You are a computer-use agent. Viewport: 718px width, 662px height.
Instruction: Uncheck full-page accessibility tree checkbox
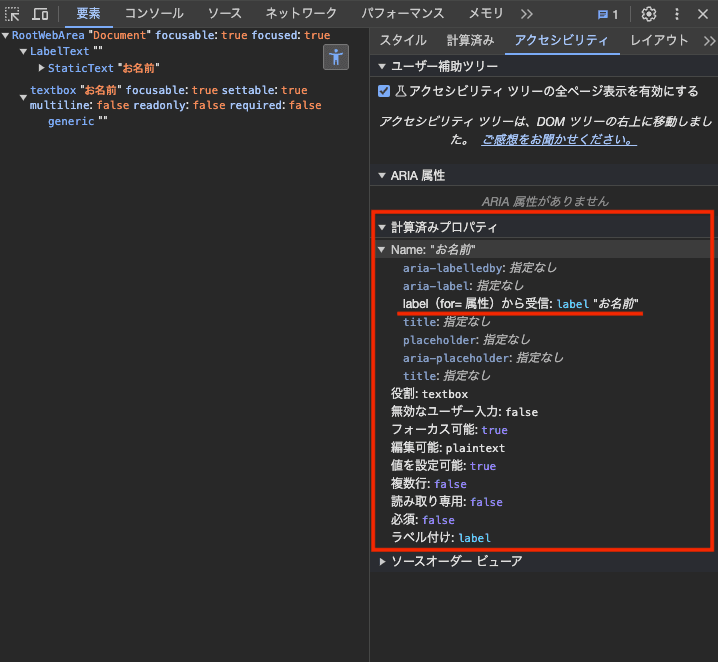point(384,91)
